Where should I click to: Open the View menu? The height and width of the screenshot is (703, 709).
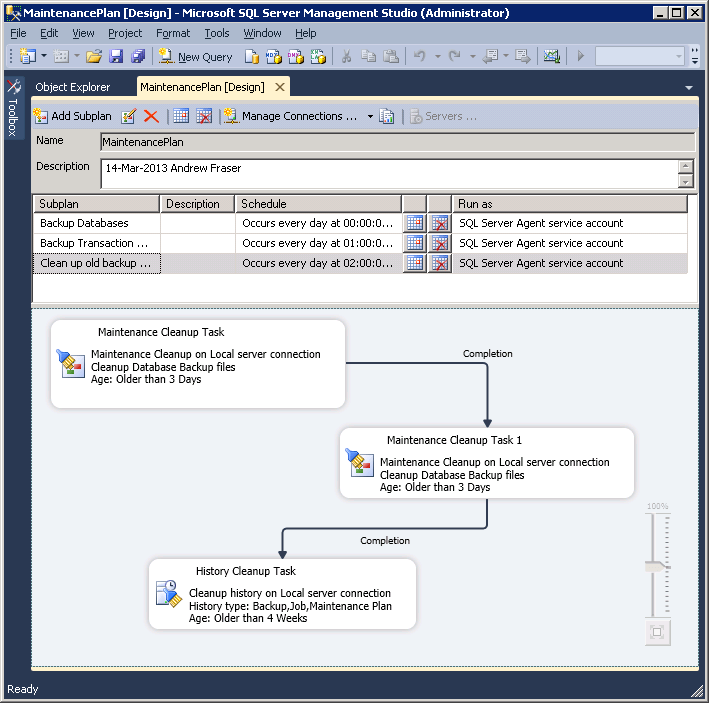(83, 33)
